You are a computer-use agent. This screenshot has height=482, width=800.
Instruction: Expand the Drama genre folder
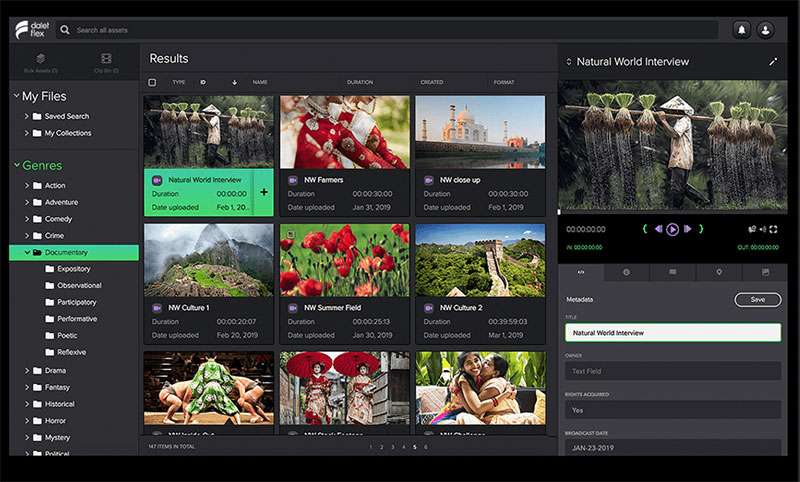point(27,371)
